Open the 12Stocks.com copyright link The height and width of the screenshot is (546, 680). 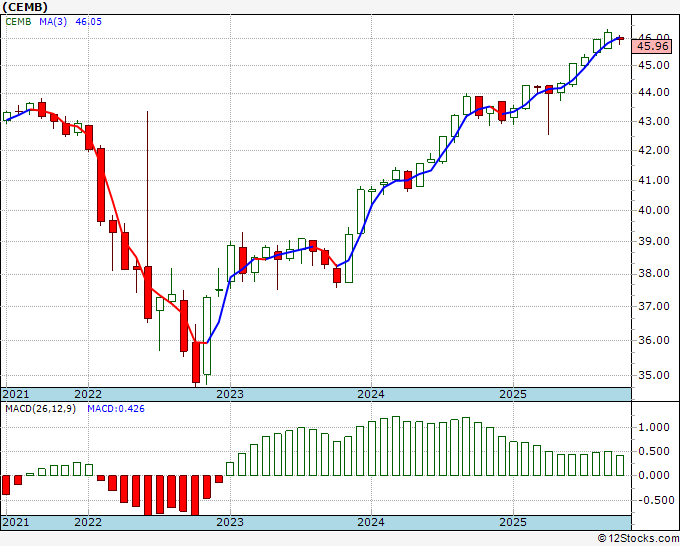click(638, 539)
